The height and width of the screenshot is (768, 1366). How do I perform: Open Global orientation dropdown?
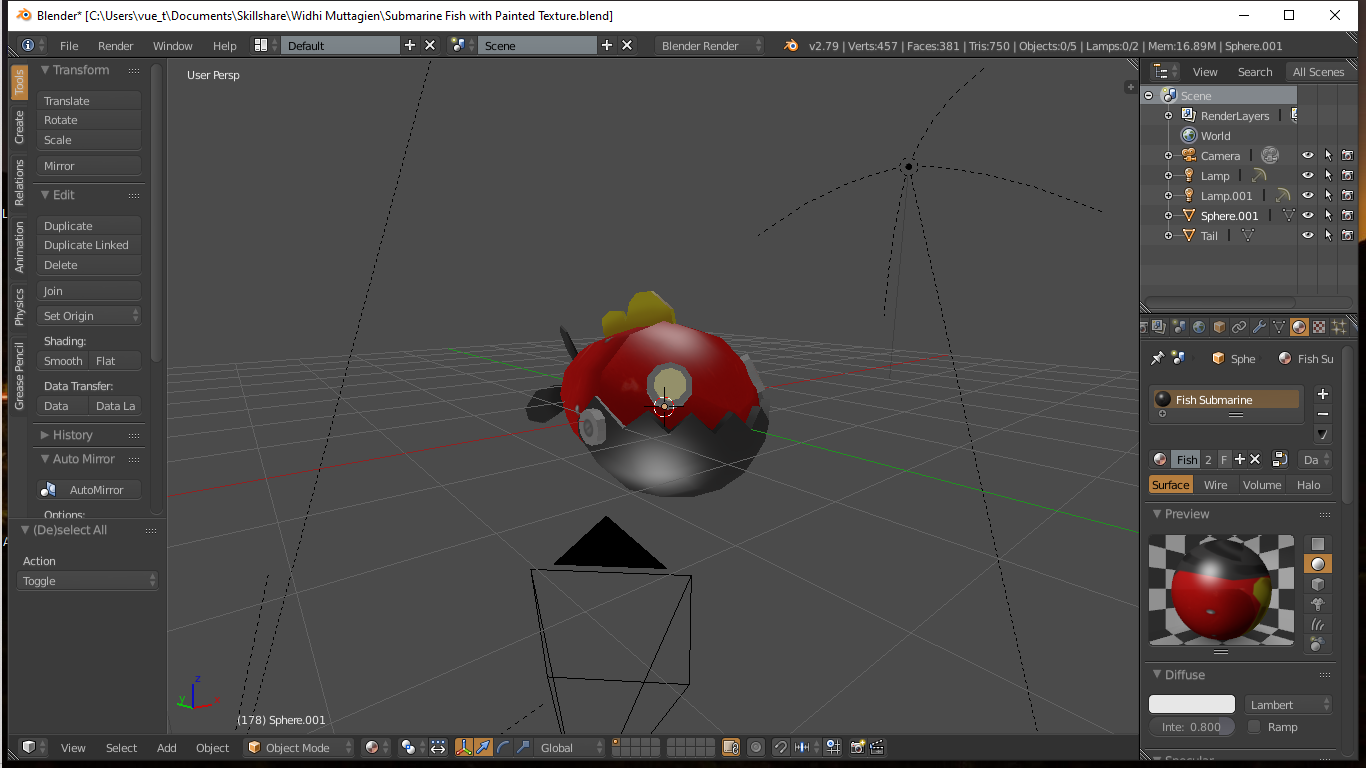[571, 747]
